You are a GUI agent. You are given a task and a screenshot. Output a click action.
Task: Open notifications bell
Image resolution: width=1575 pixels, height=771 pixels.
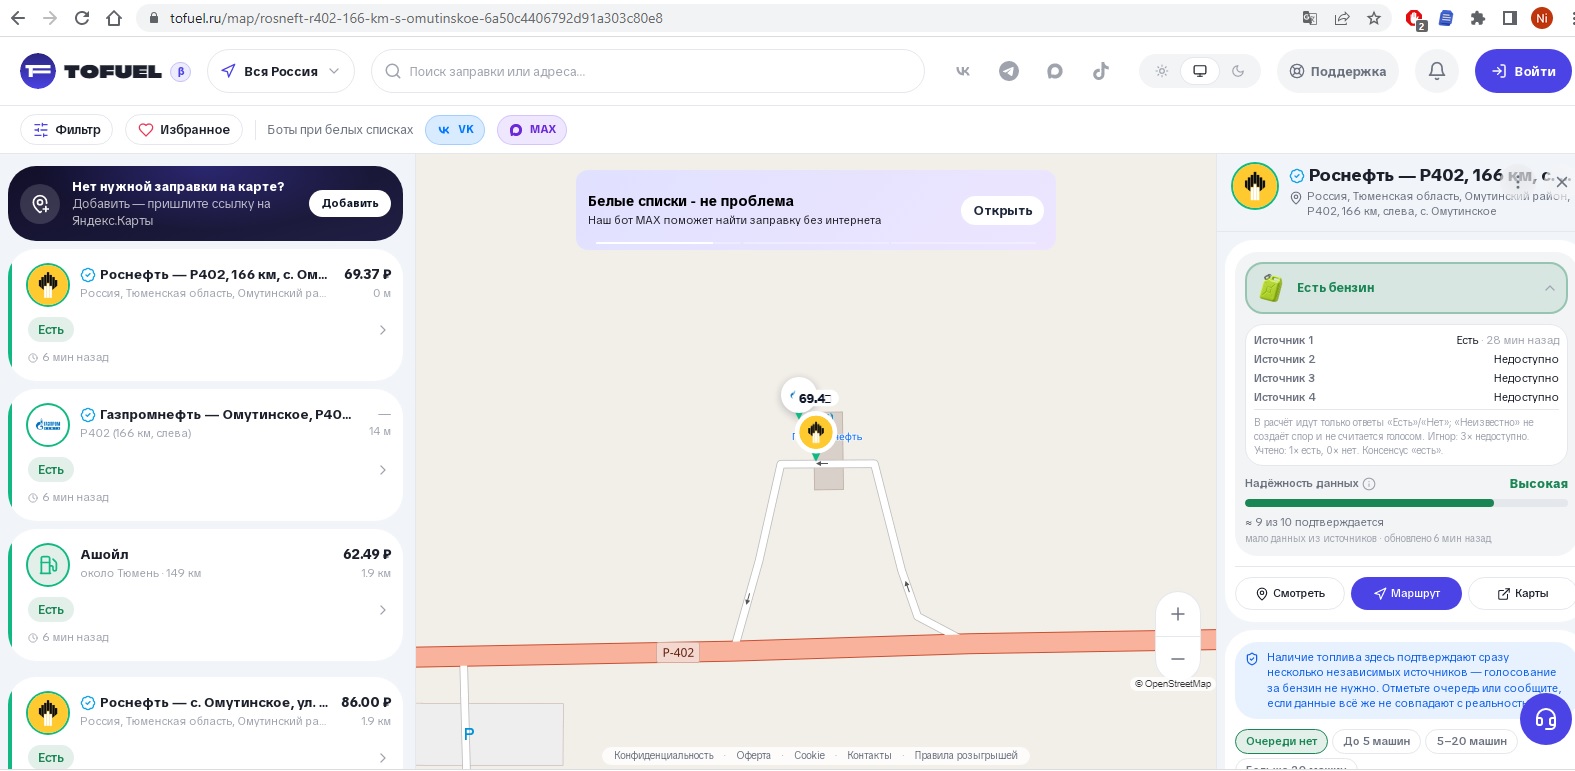1437,71
